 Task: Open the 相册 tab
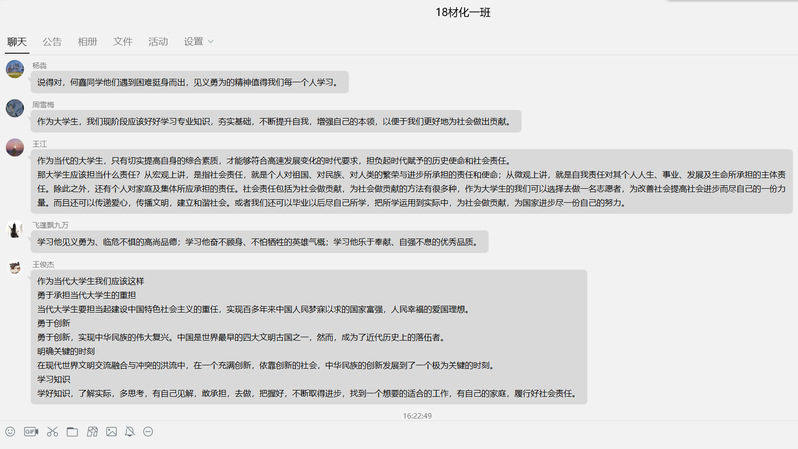pyautogui.click(x=88, y=42)
